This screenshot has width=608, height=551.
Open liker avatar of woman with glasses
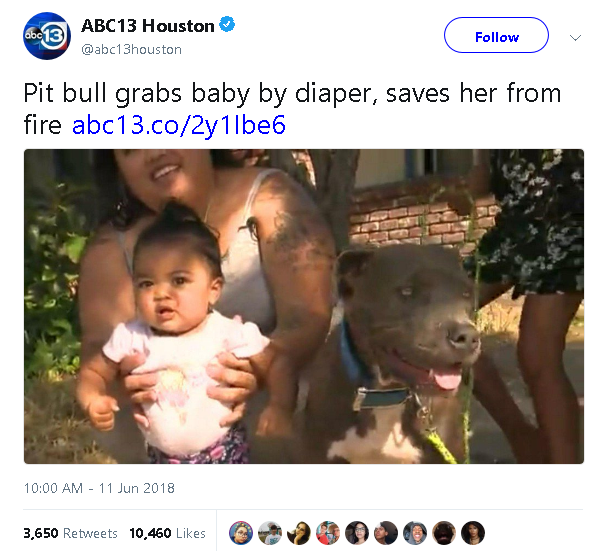tap(357, 533)
